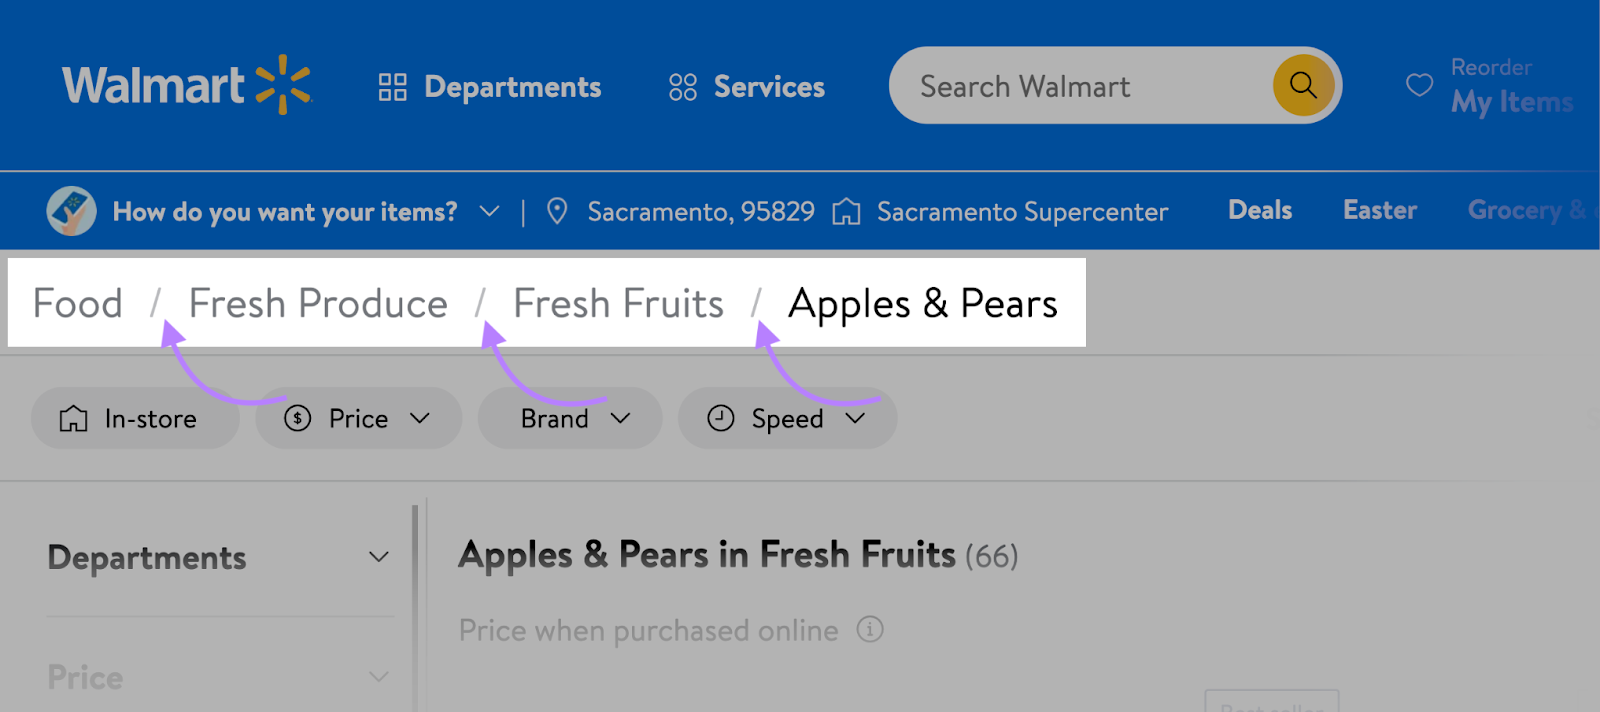Screen dimensions: 1600x712
Task: Click inside the Search Walmart field
Action: pyautogui.click(x=1080, y=85)
